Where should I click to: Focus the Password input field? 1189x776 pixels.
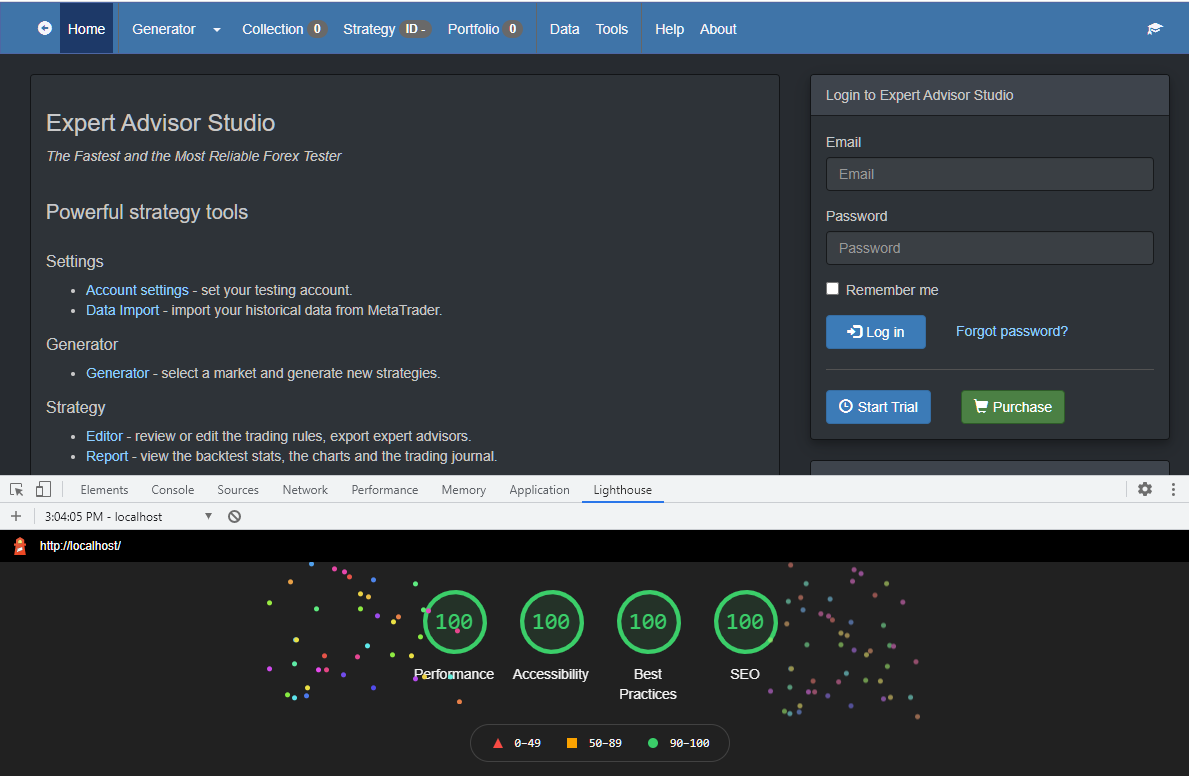[990, 248]
